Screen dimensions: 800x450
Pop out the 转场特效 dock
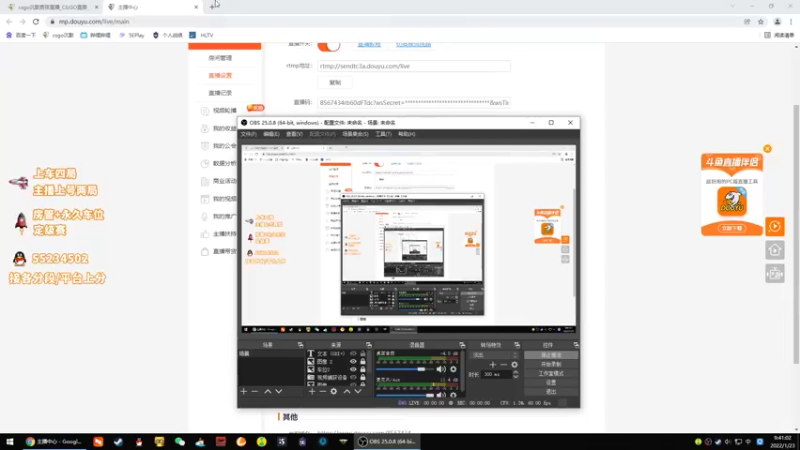click(517, 345)
